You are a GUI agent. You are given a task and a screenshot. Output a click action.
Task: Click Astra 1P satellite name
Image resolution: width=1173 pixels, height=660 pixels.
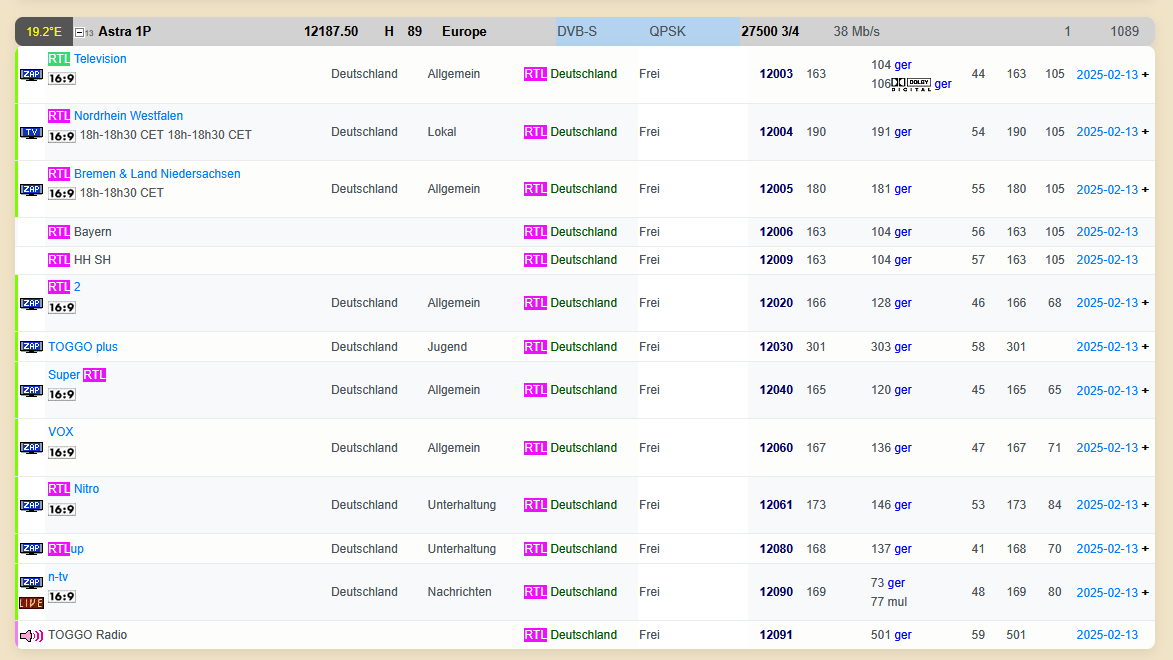[x=125, y=31]
